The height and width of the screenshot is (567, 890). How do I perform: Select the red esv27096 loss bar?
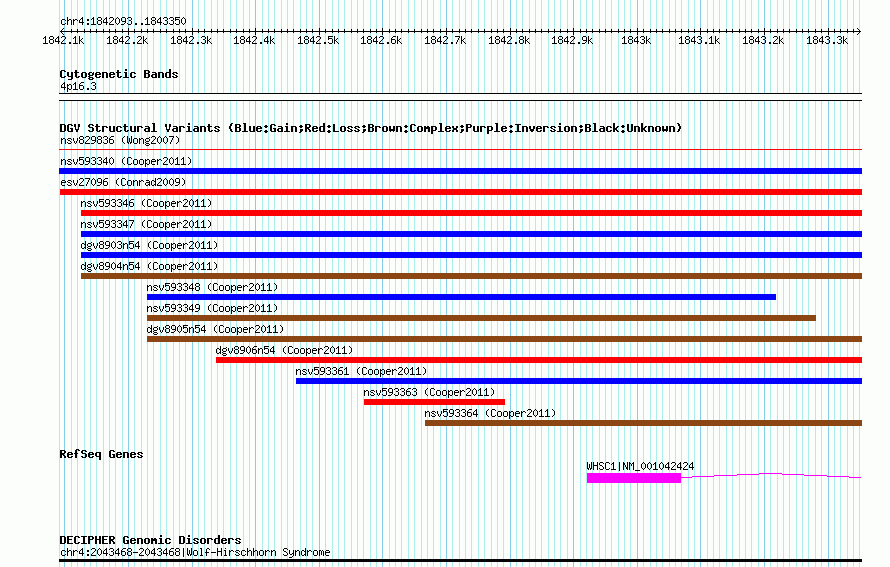(460, 192)
